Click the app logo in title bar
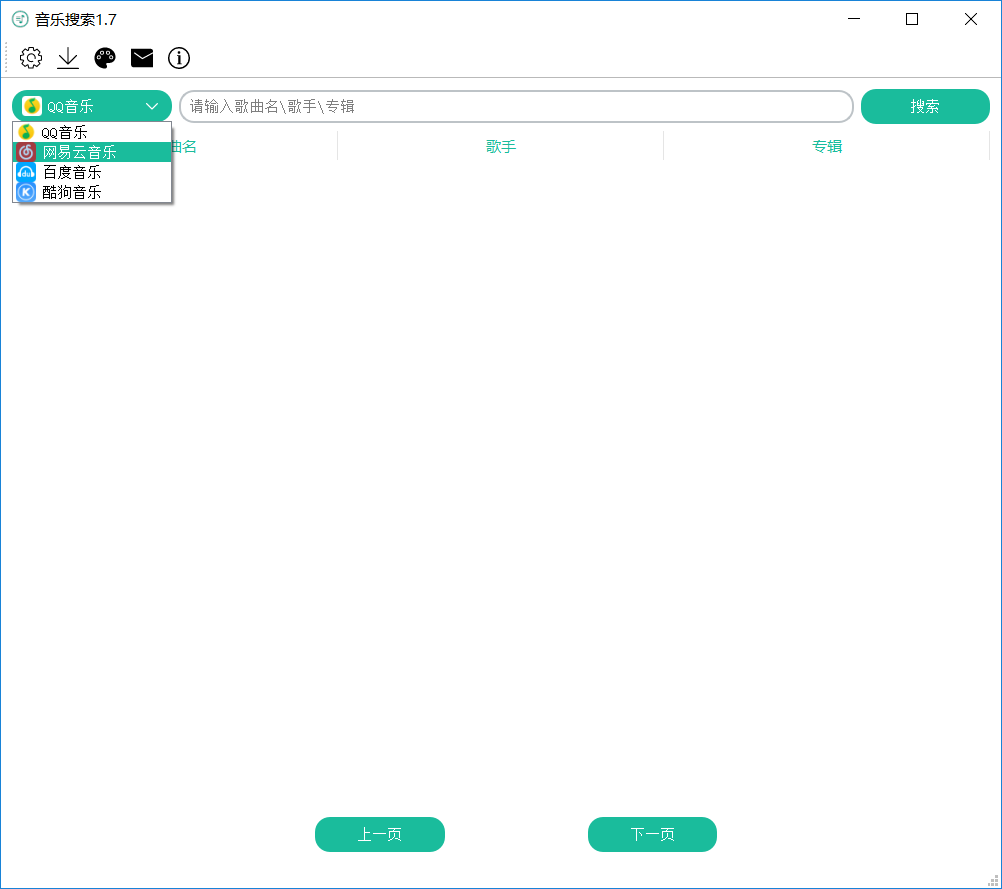Viewport: 1002px width, 889px height. 20,19
